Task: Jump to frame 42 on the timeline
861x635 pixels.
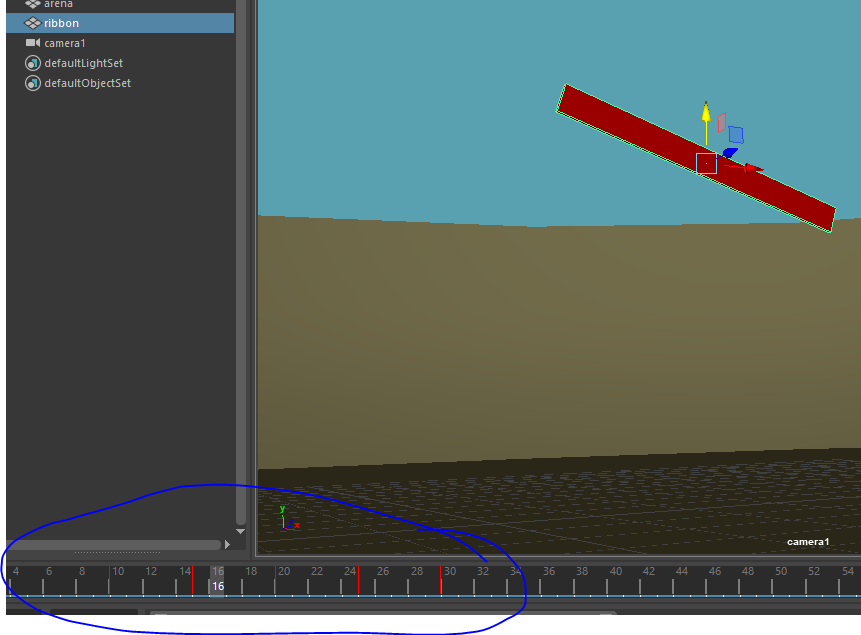Action: pyautogui.click(x=648, y=571)
